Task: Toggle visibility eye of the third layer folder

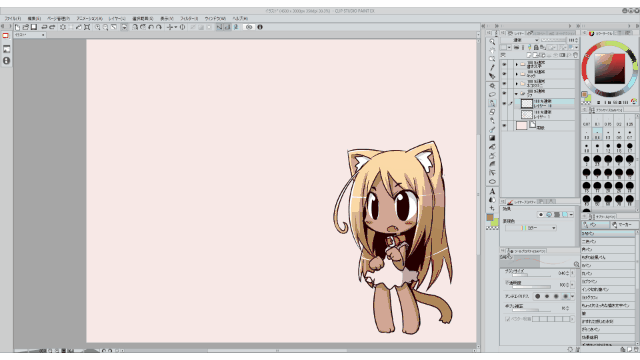Action: point(504,84)
